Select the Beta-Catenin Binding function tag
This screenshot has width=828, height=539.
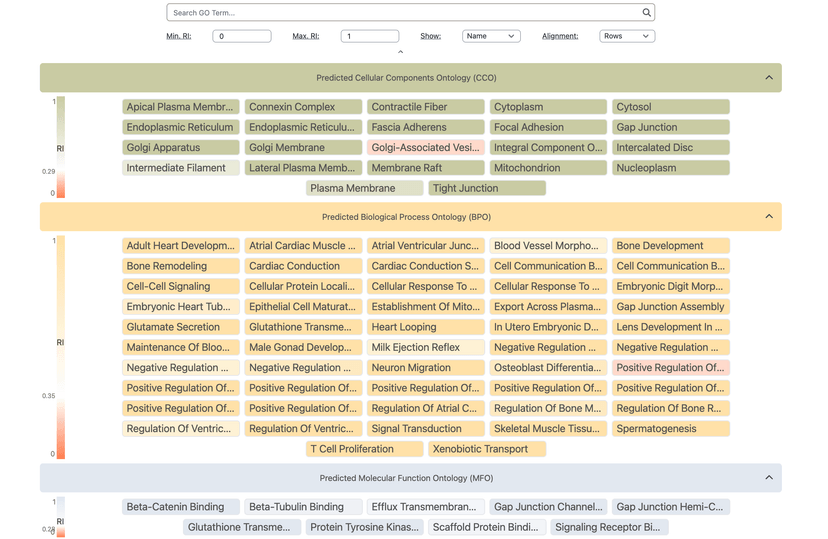point(181,507)
